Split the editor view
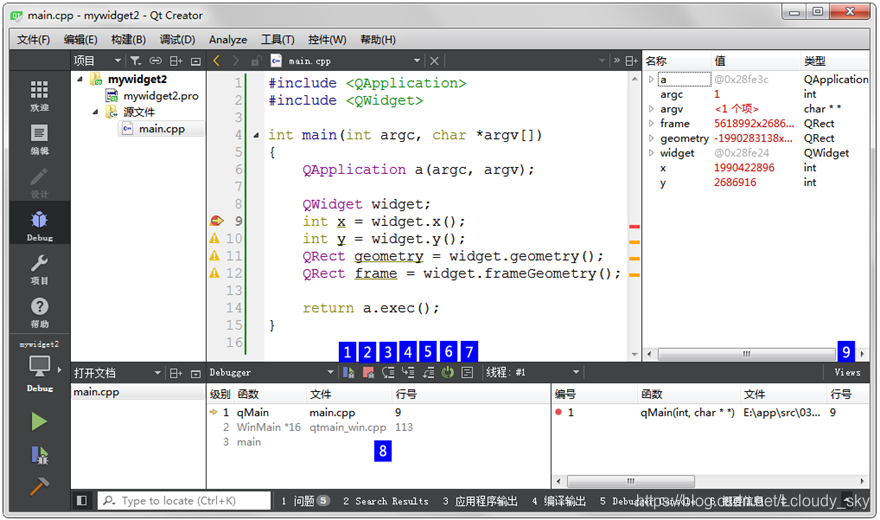Viewport: 880px width, 520px height. 631,61
